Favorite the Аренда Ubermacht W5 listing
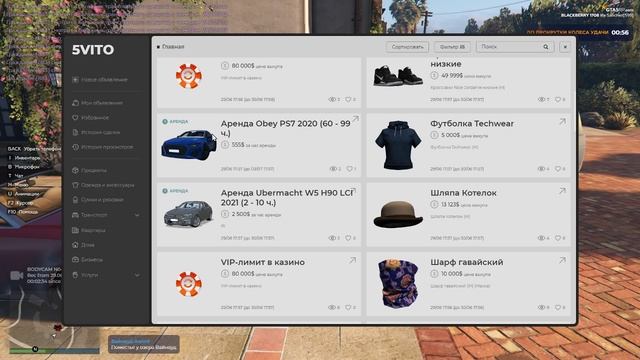 348,238
